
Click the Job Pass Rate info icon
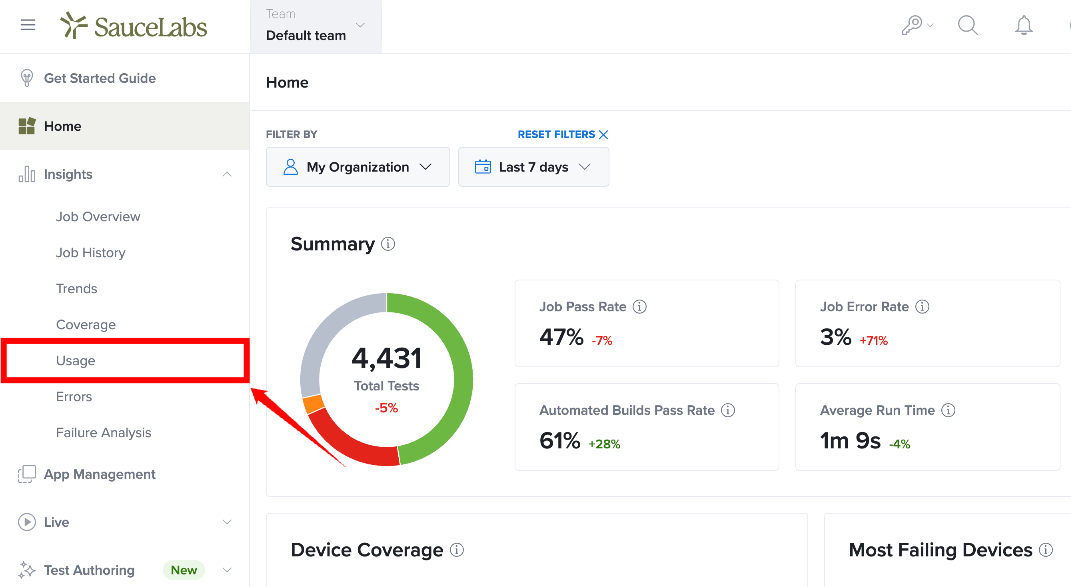point(639,307)
